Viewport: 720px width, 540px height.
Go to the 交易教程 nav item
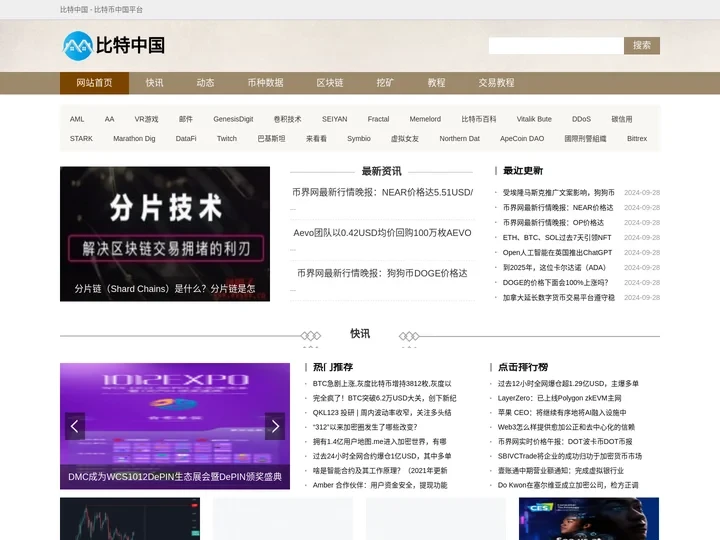496,83
